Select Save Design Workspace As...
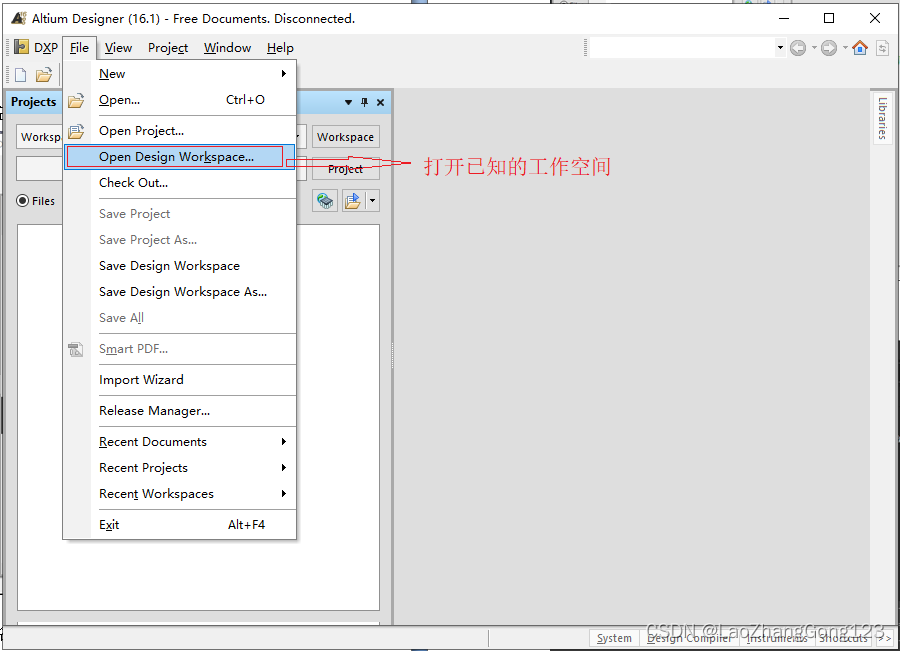This screenshot has width=900, height=651. pyautogui.click(x=180, y=292)
